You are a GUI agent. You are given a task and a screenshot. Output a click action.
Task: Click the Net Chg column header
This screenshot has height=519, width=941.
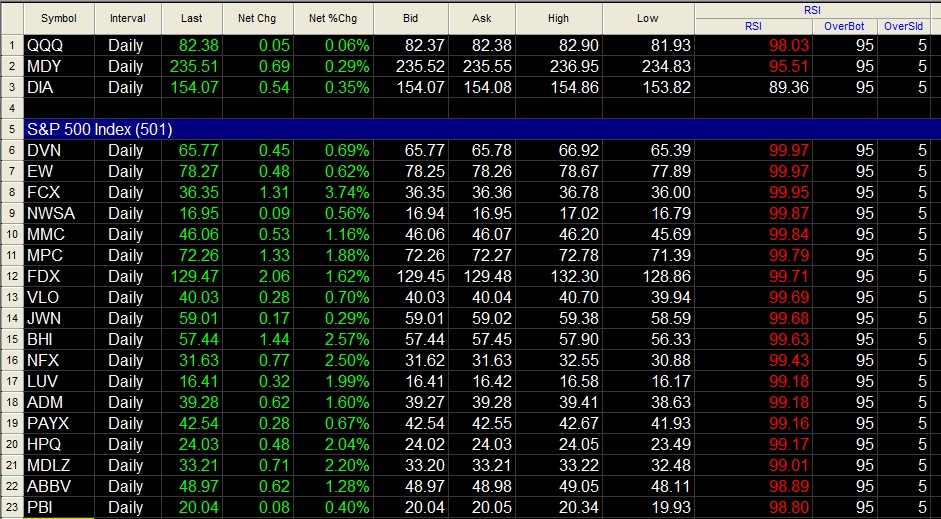pyautogui.click(x=257, y=19)
